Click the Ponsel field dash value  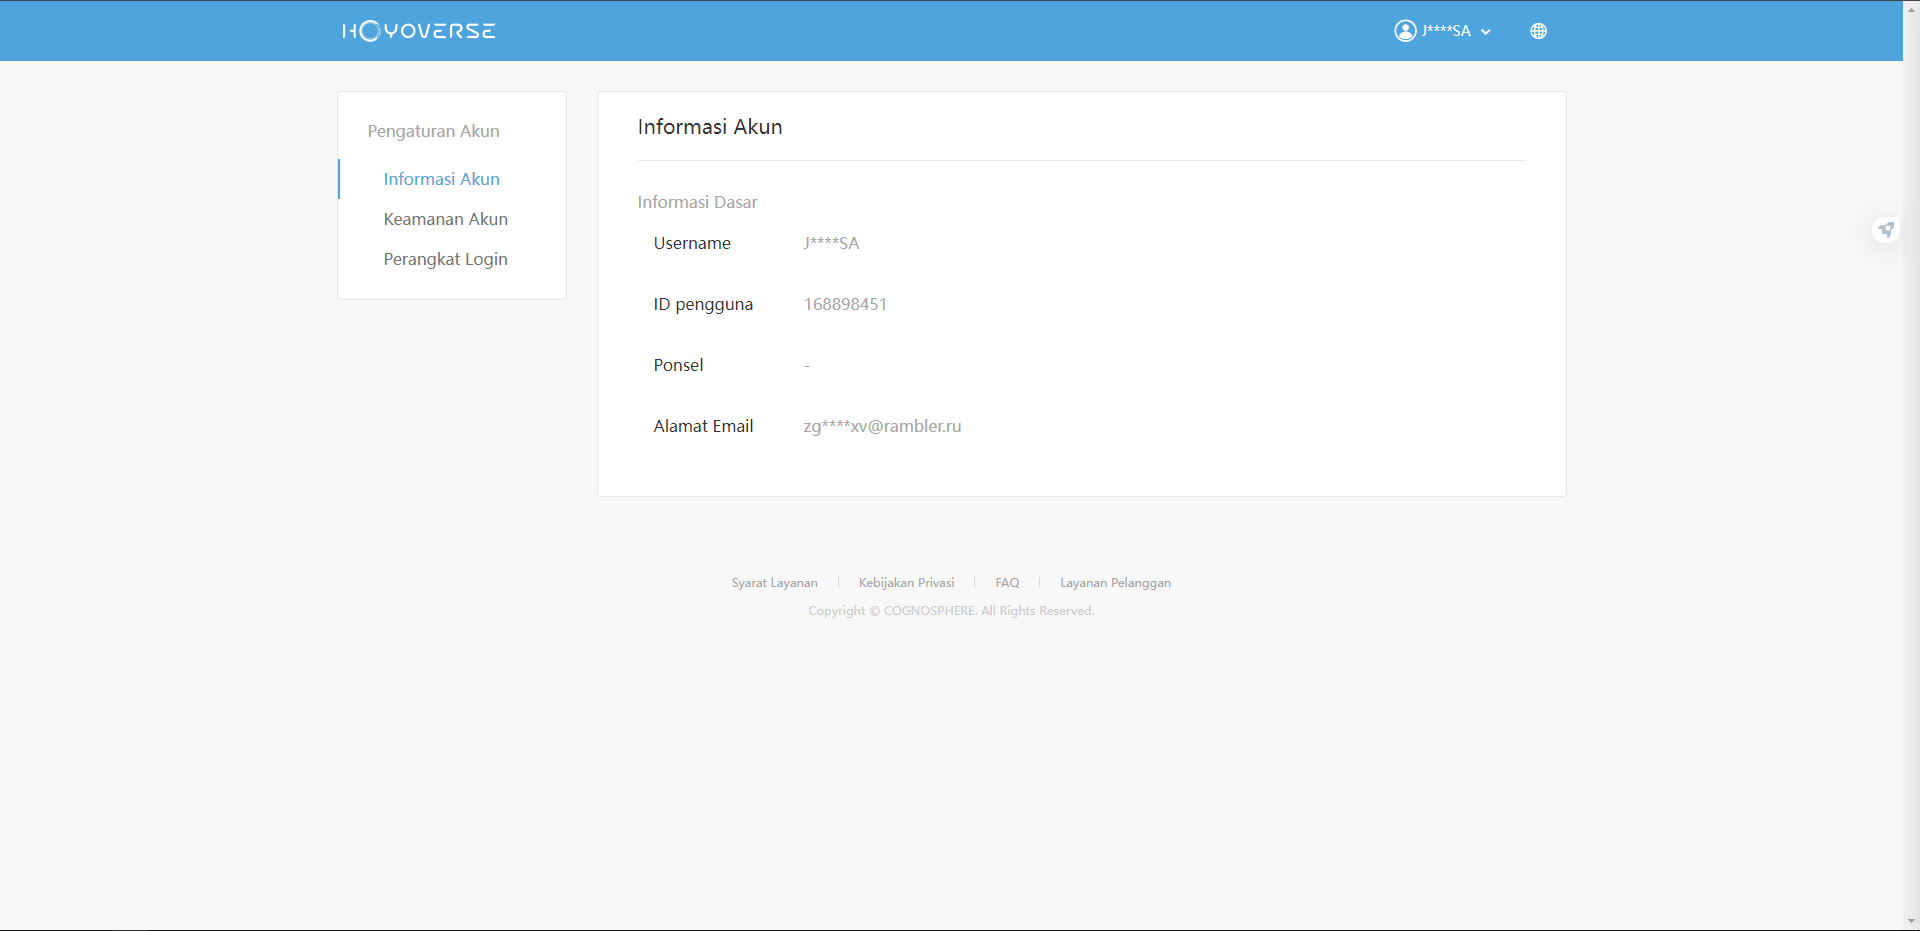807,366
